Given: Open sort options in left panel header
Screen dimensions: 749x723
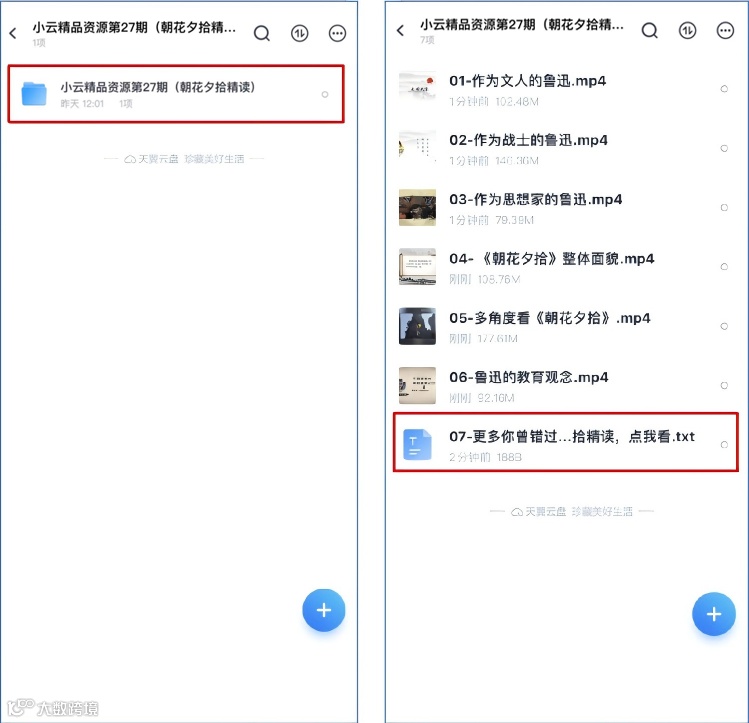Looking at the screenshot, I should tap(300, 33).
